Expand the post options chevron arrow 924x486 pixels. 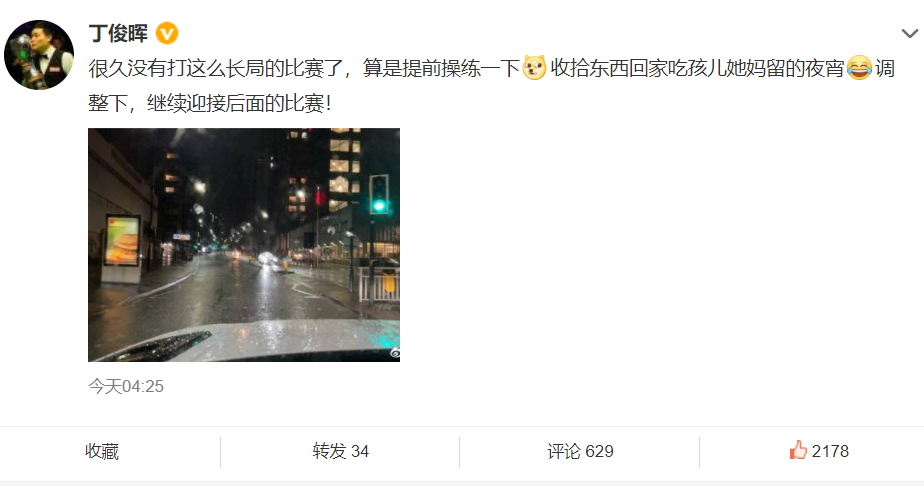910,34
